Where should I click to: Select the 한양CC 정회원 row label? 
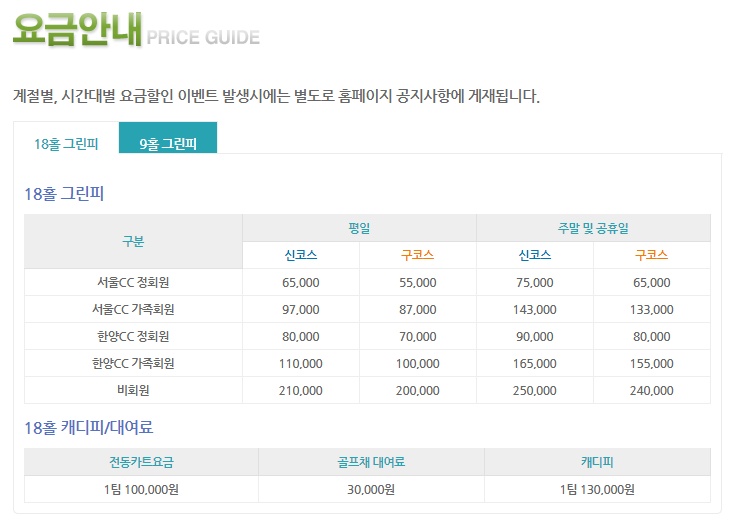click(133, 336)
